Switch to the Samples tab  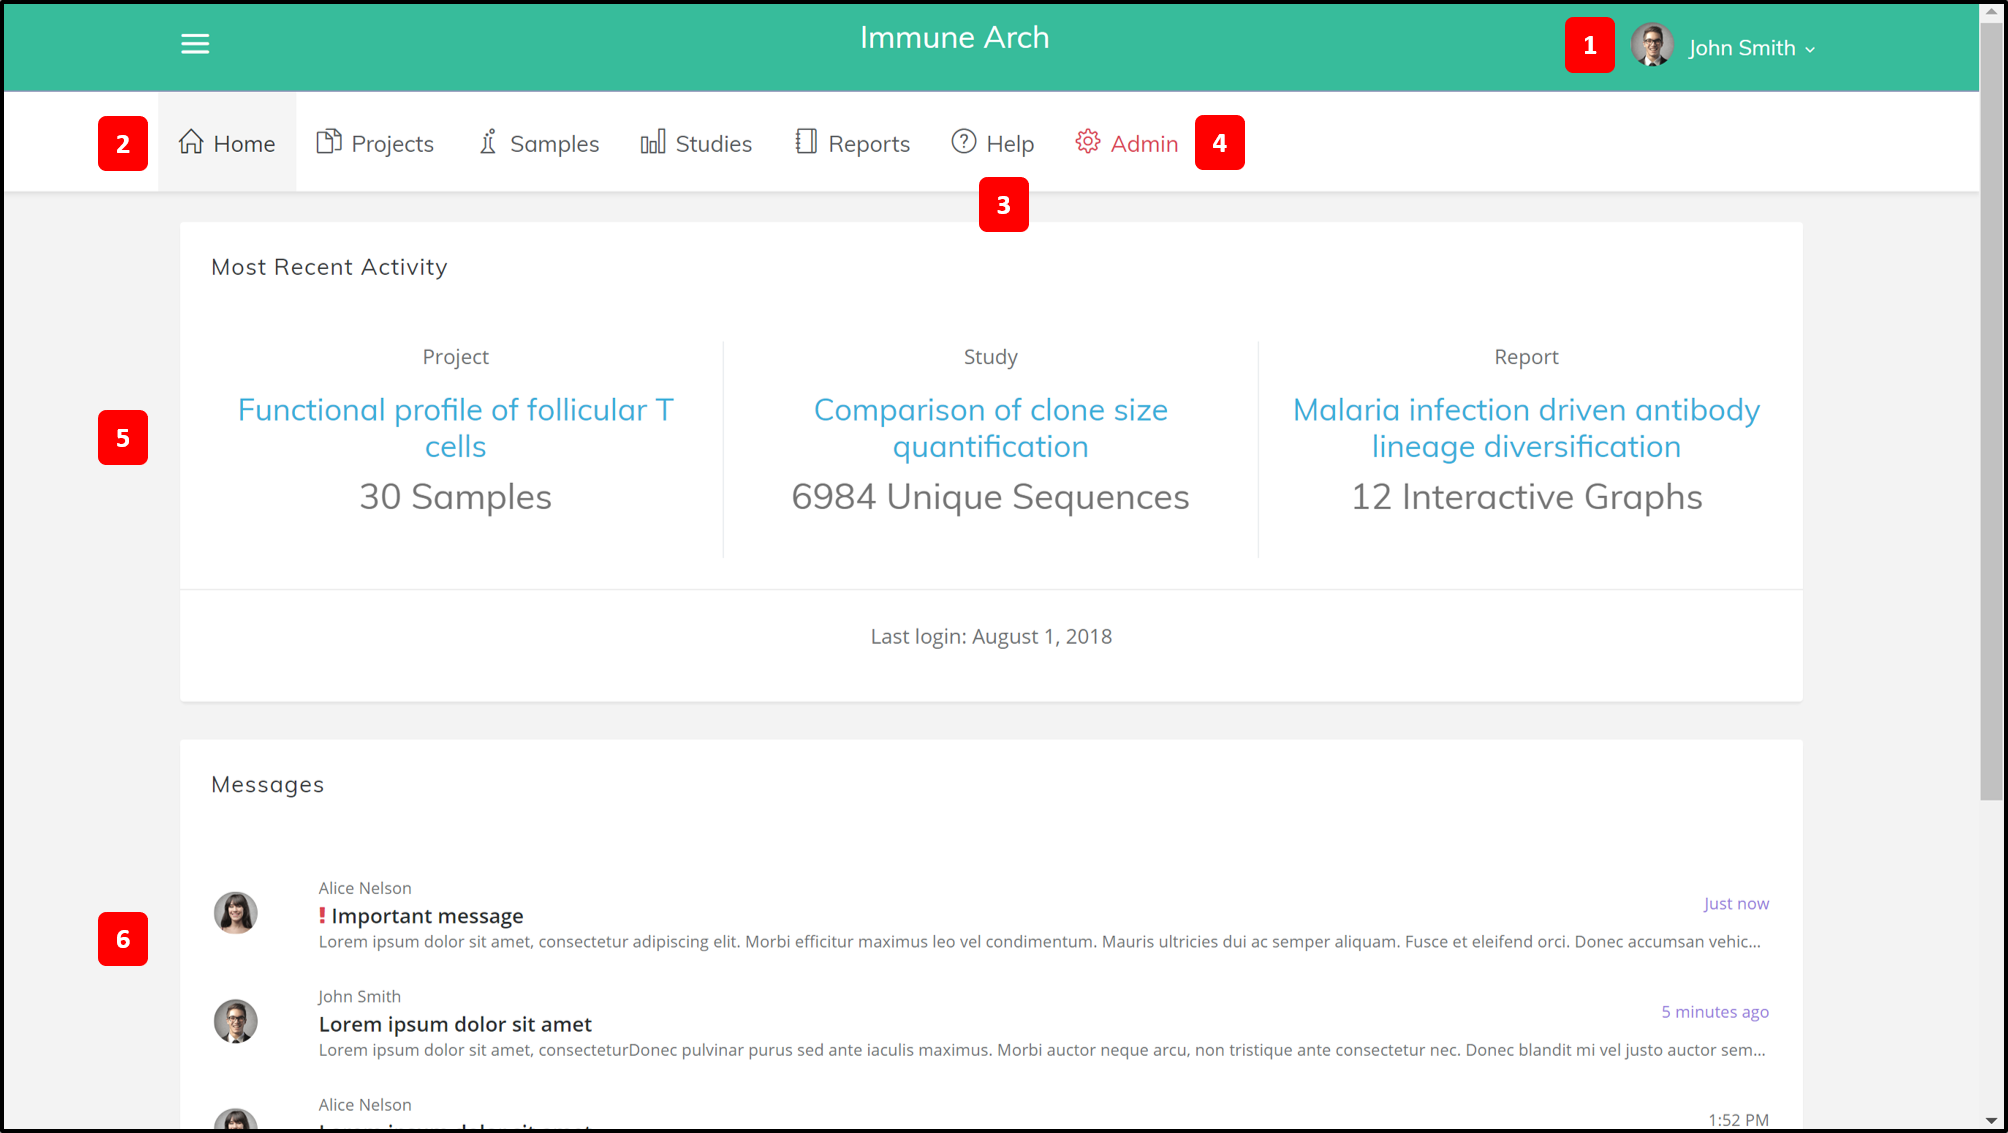(539, 142)
